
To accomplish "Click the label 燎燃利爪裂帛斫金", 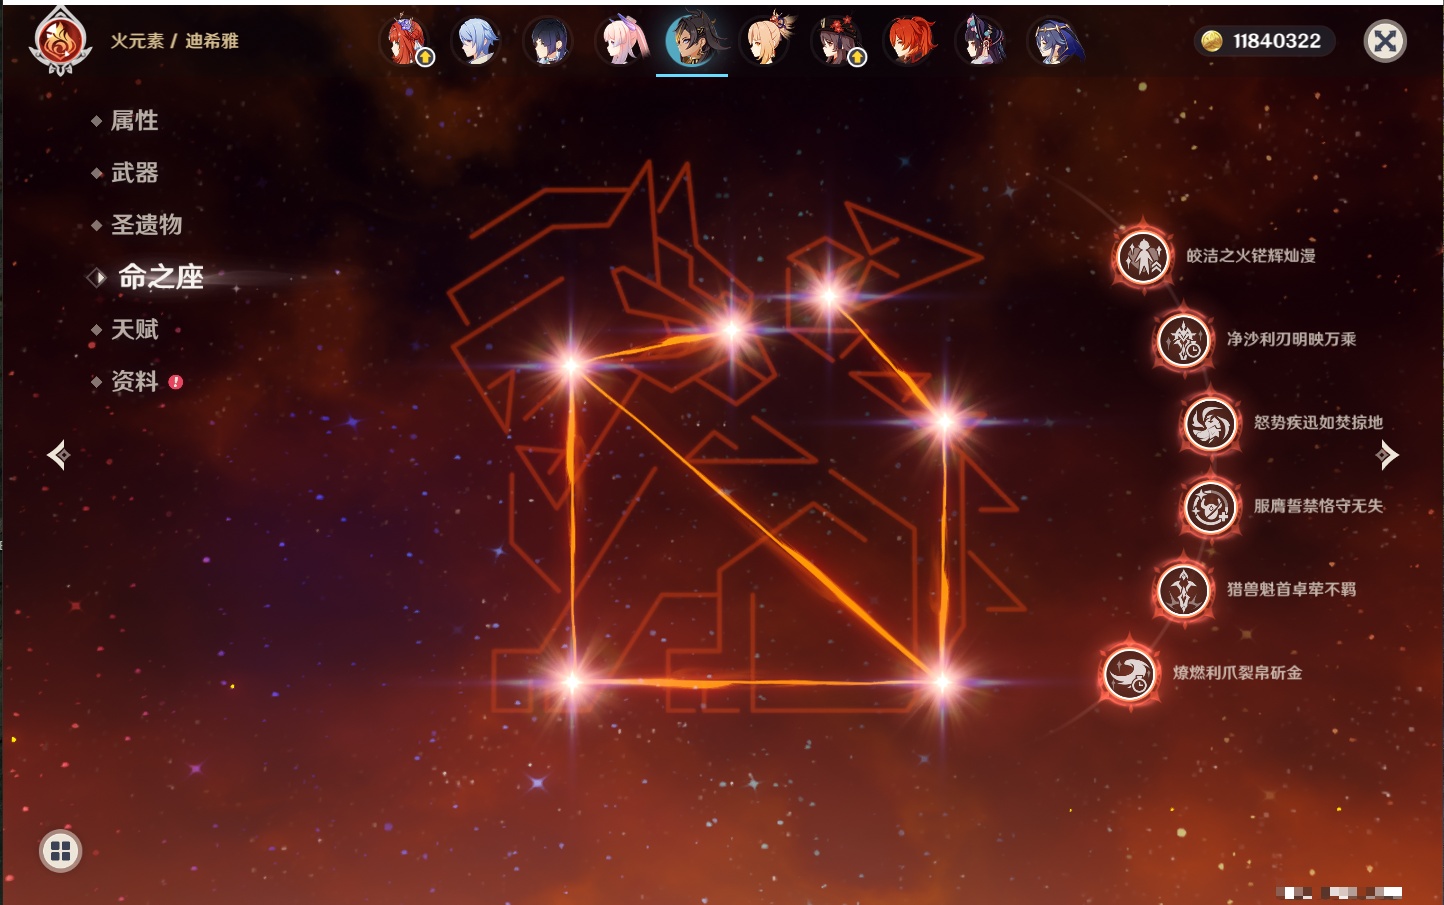I will [x=1238, y=673].
